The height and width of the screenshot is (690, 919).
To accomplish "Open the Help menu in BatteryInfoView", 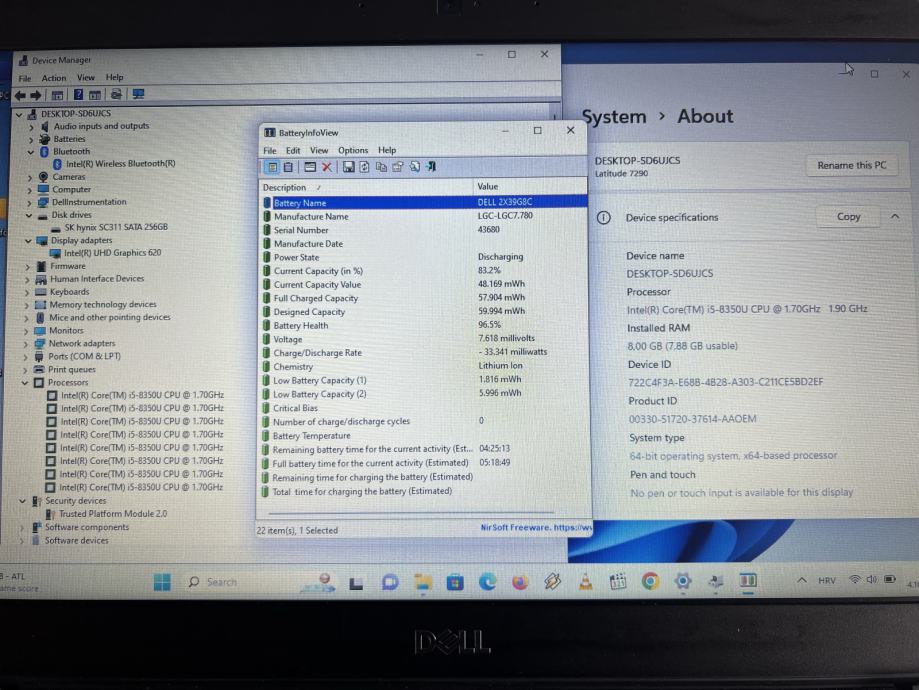I will tap(387, 150).
